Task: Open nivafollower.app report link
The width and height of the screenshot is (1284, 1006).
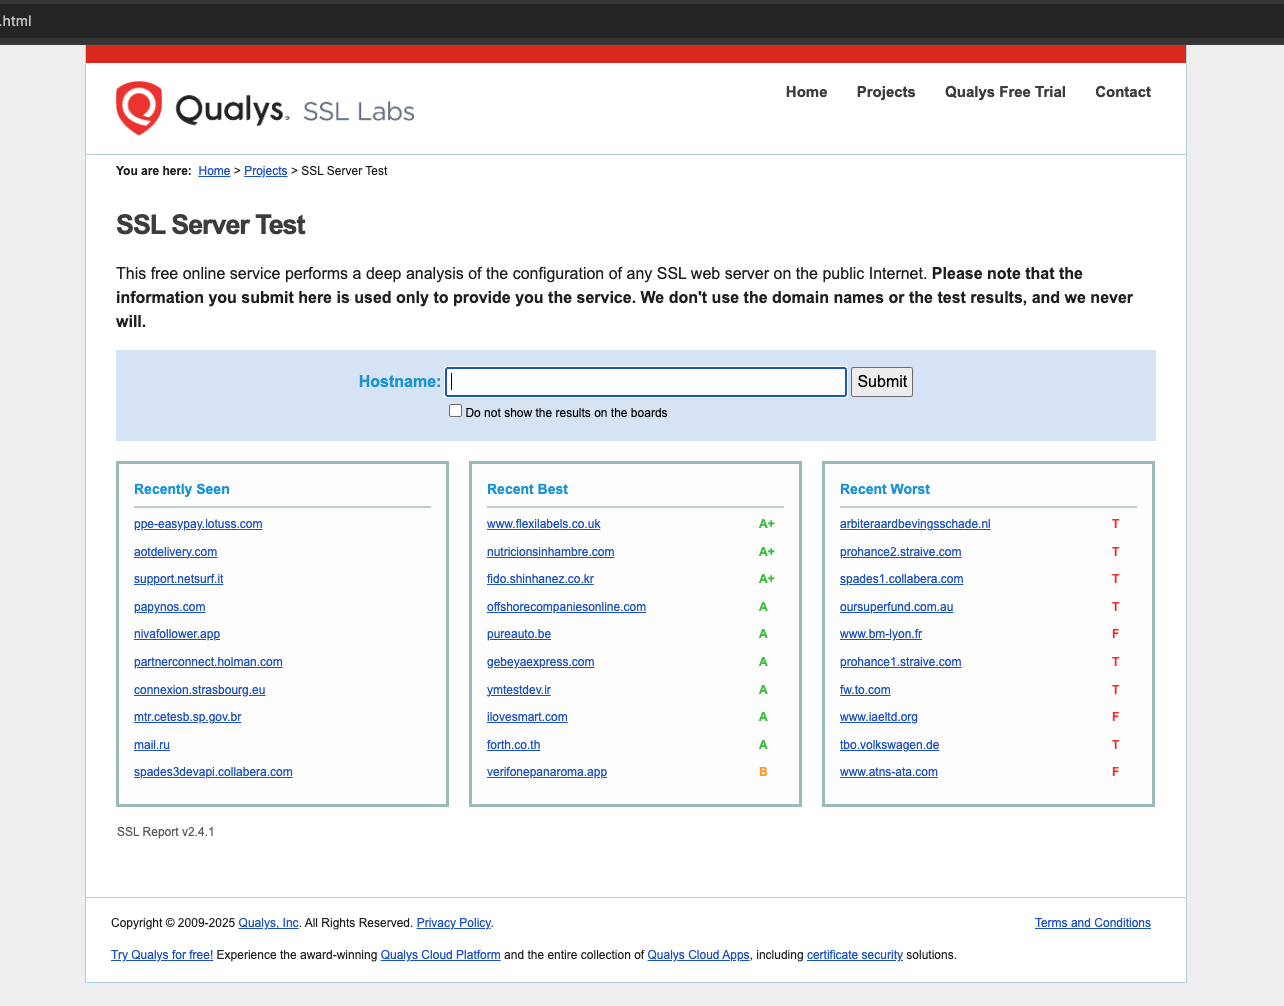Action: (x=177, y=634)
